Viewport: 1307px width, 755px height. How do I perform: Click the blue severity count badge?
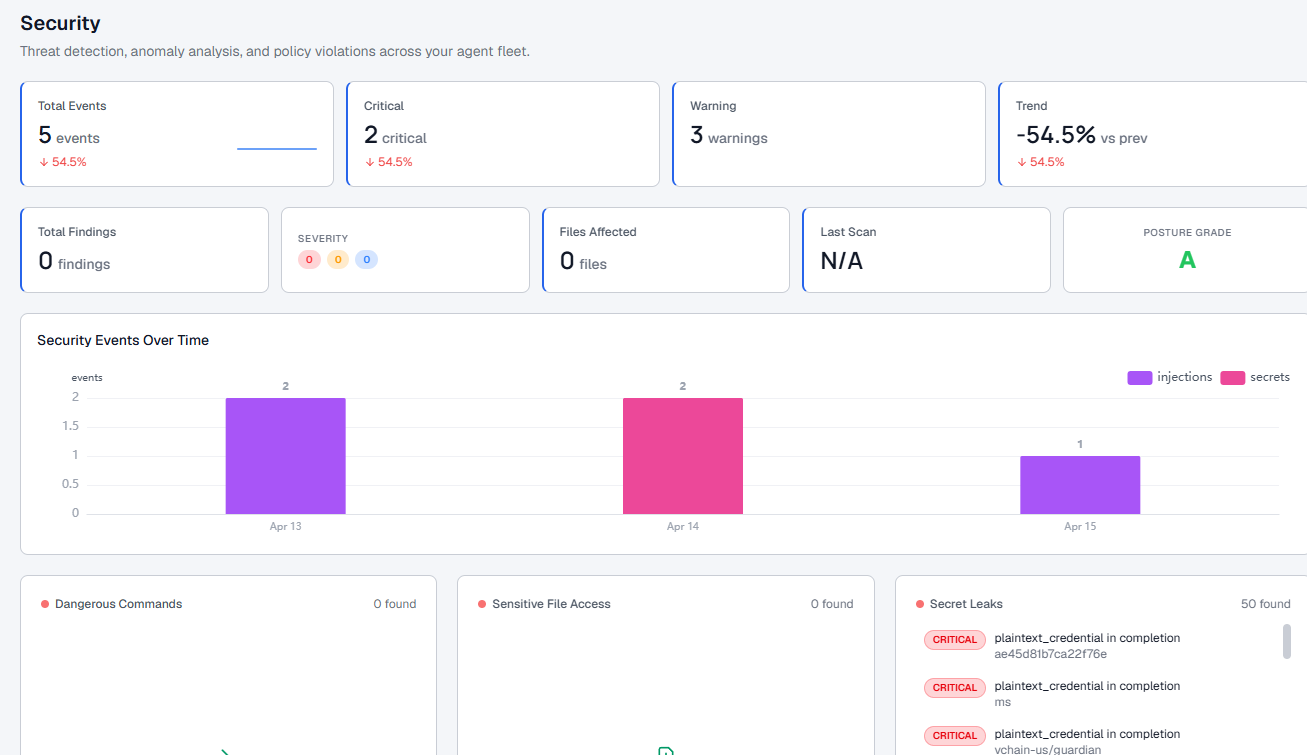click(366, 260)
